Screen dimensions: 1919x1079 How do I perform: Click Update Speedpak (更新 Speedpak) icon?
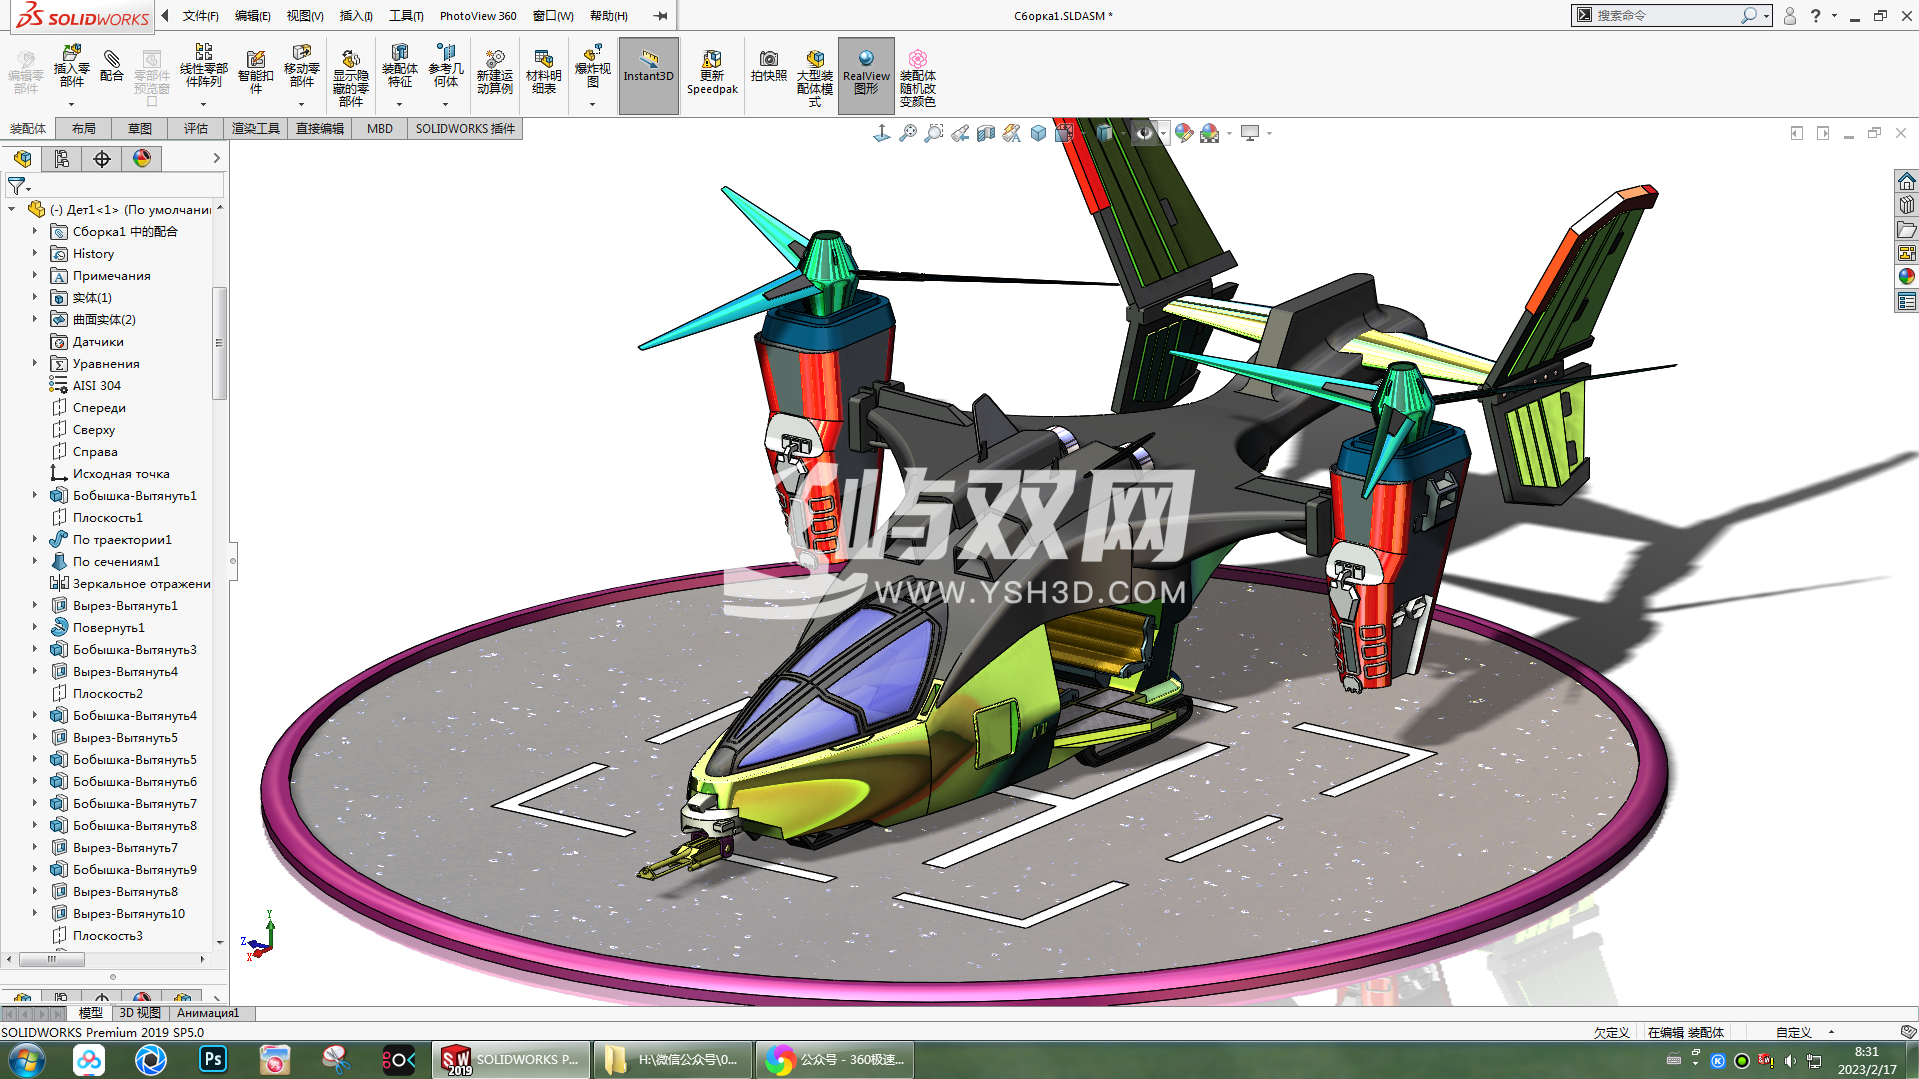pyautogui.click(x=712, y=72)
